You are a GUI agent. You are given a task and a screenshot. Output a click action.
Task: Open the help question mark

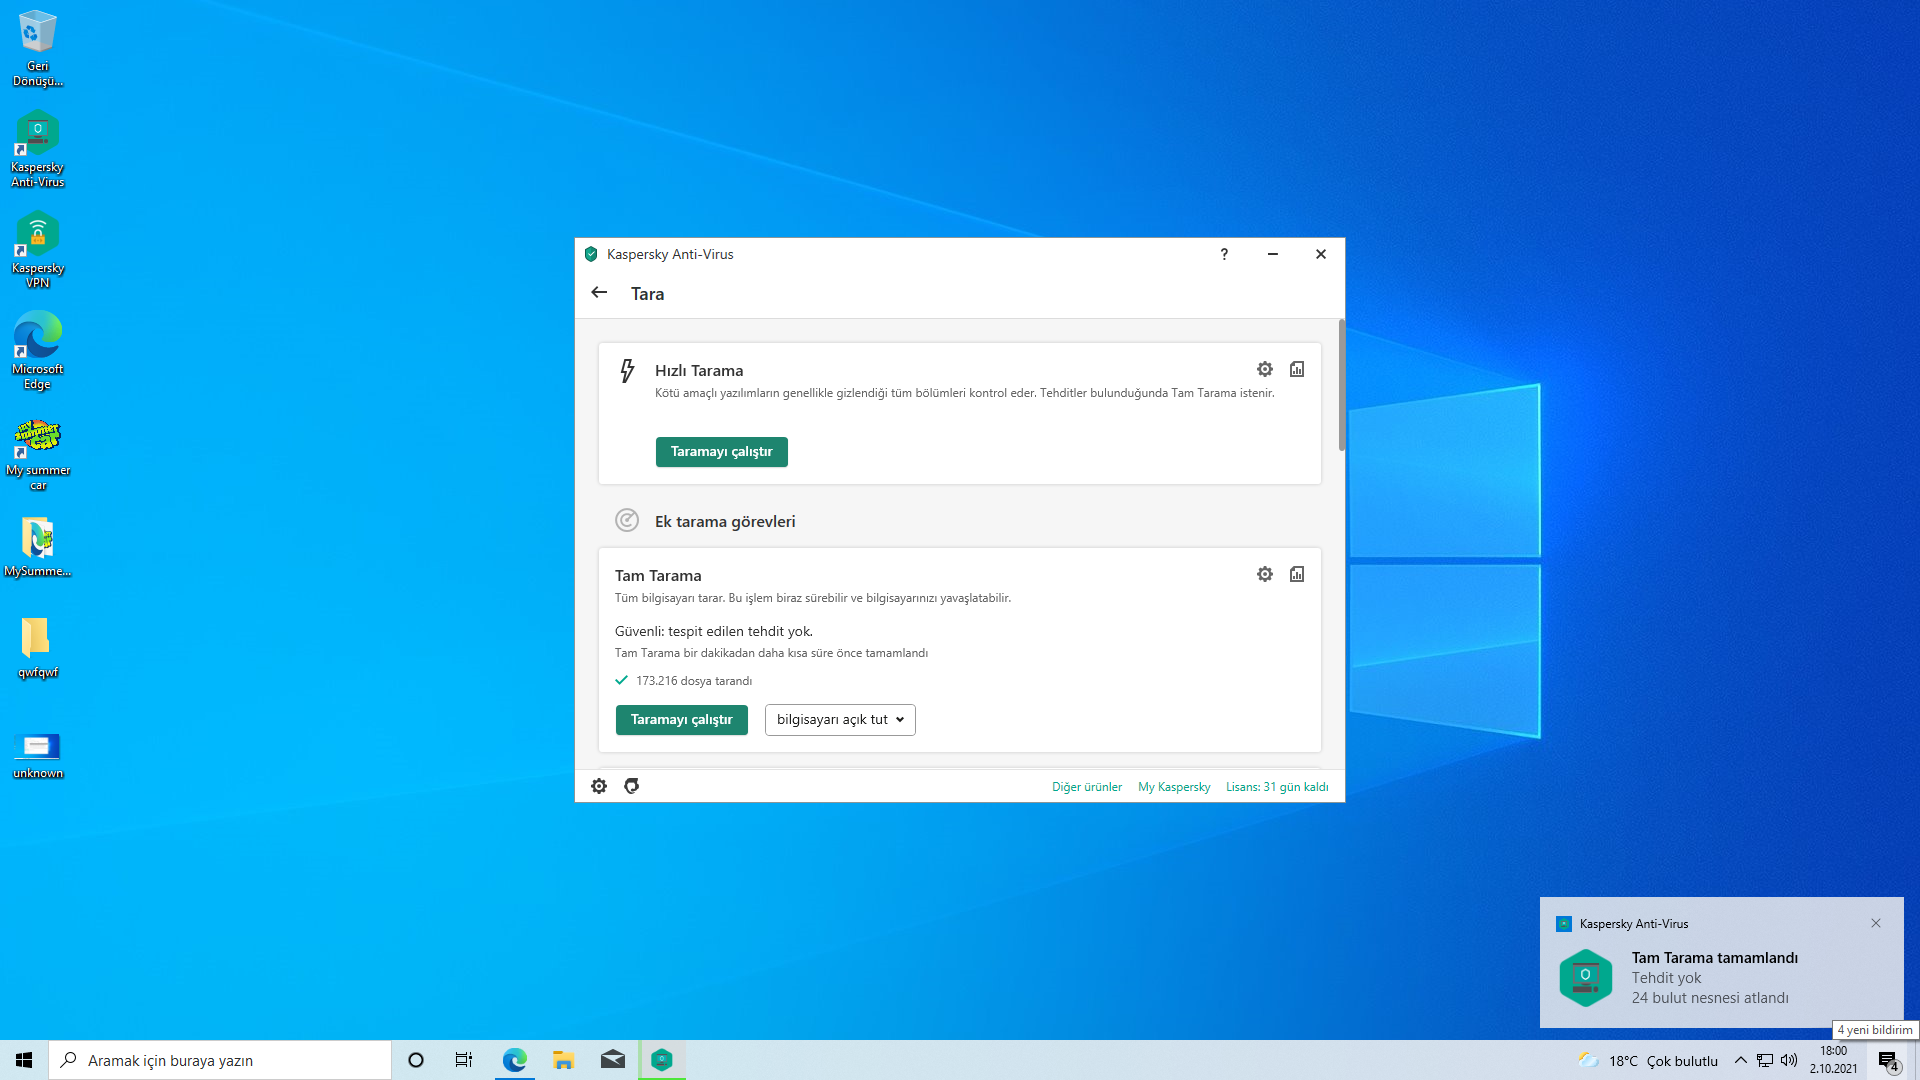point(1224,254)
